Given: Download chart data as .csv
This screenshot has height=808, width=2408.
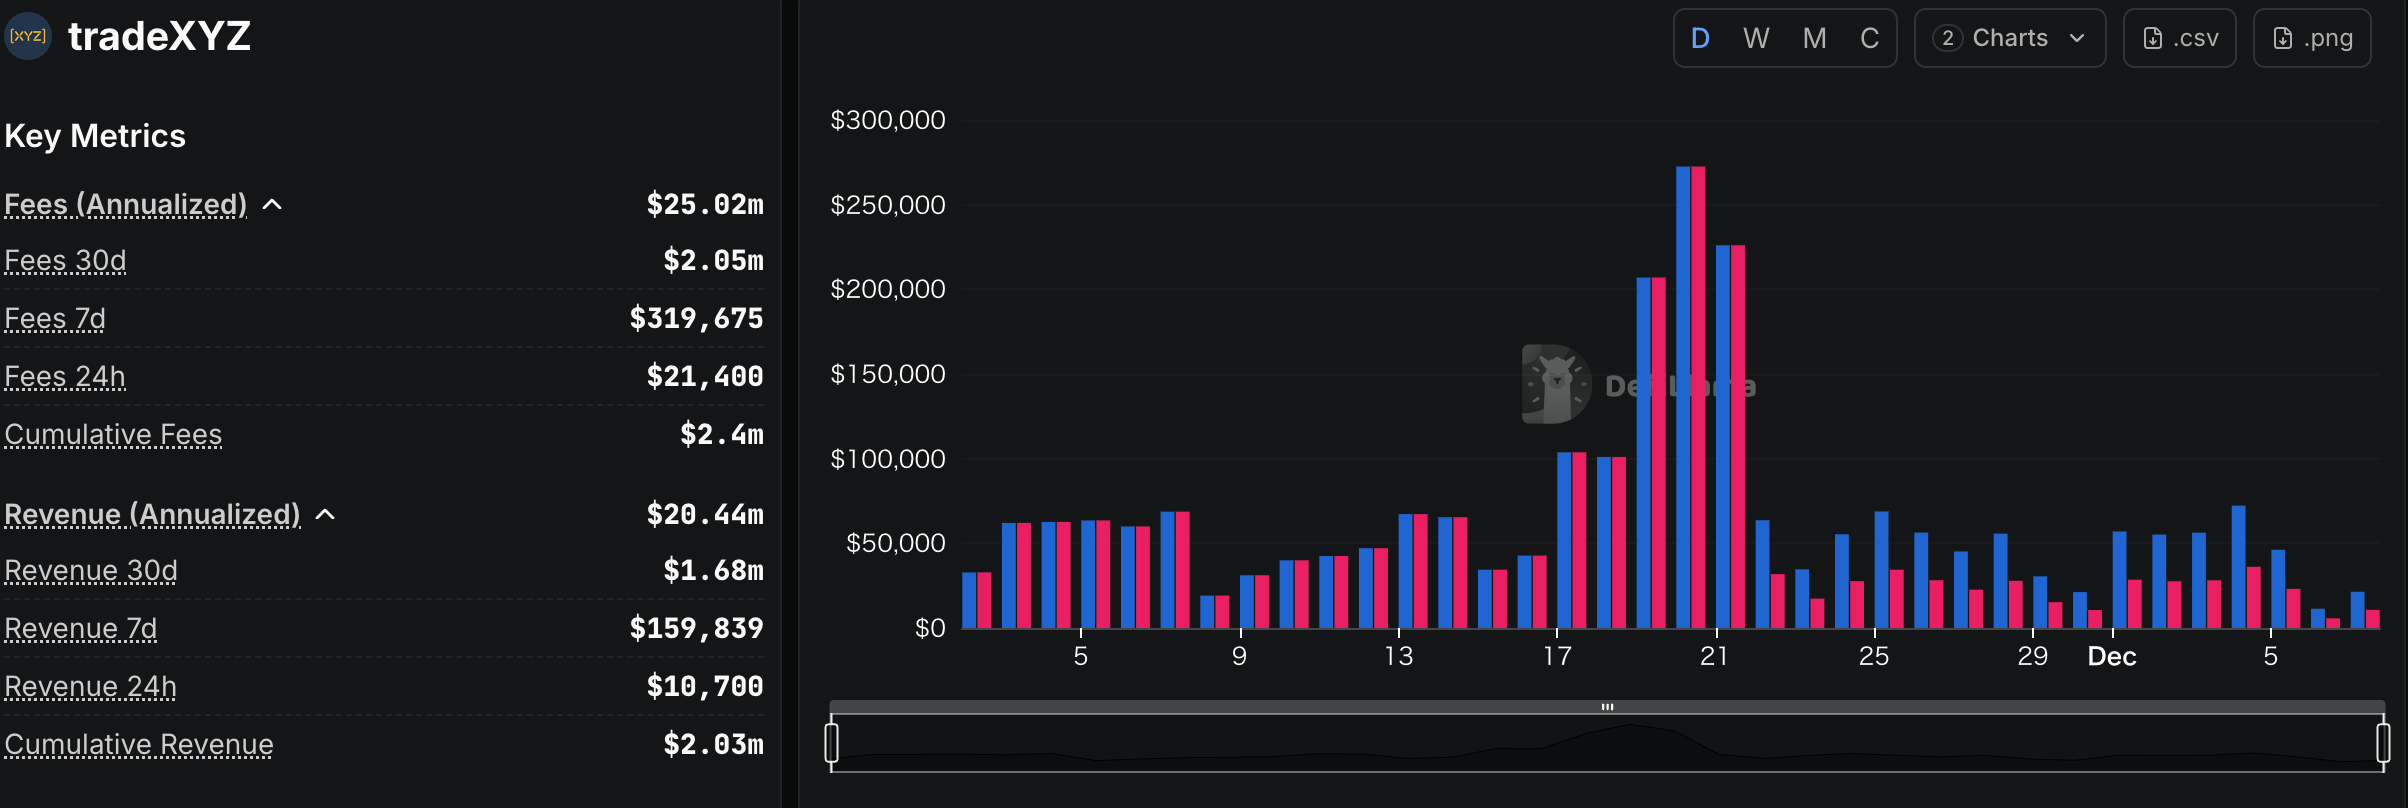Looking at the screenshot, I should (2180, 38).
